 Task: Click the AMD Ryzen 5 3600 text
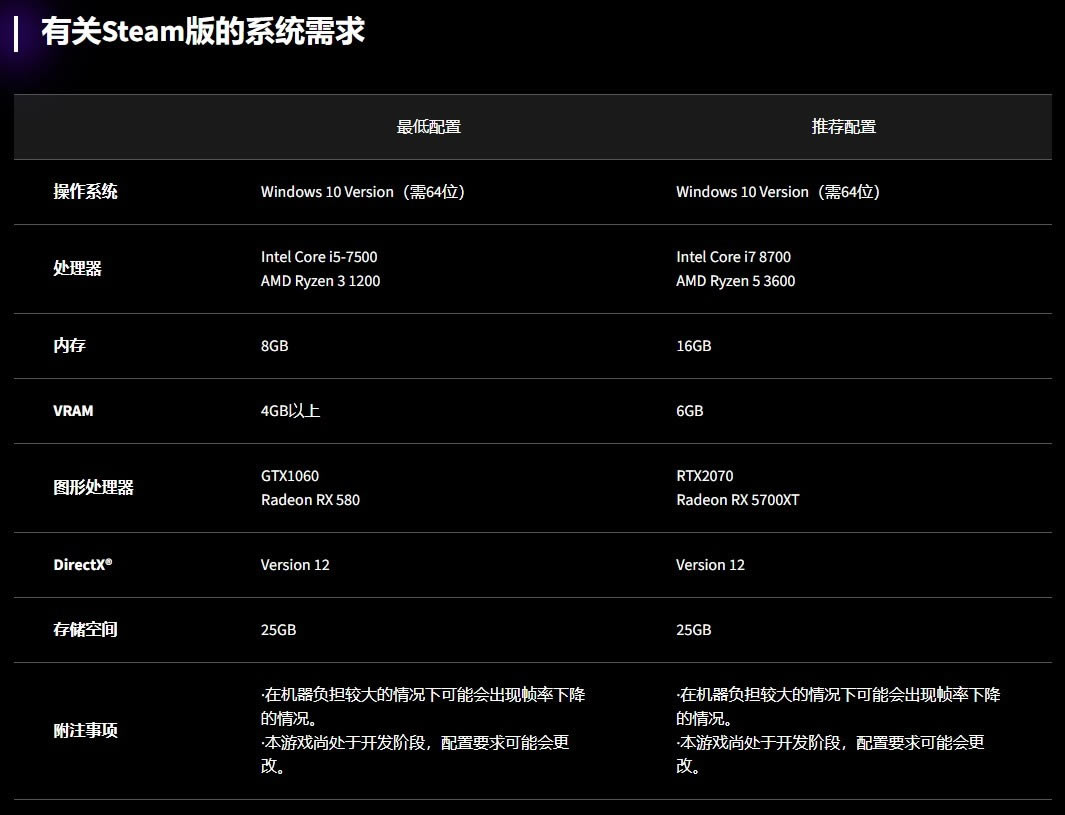point(735,281)
